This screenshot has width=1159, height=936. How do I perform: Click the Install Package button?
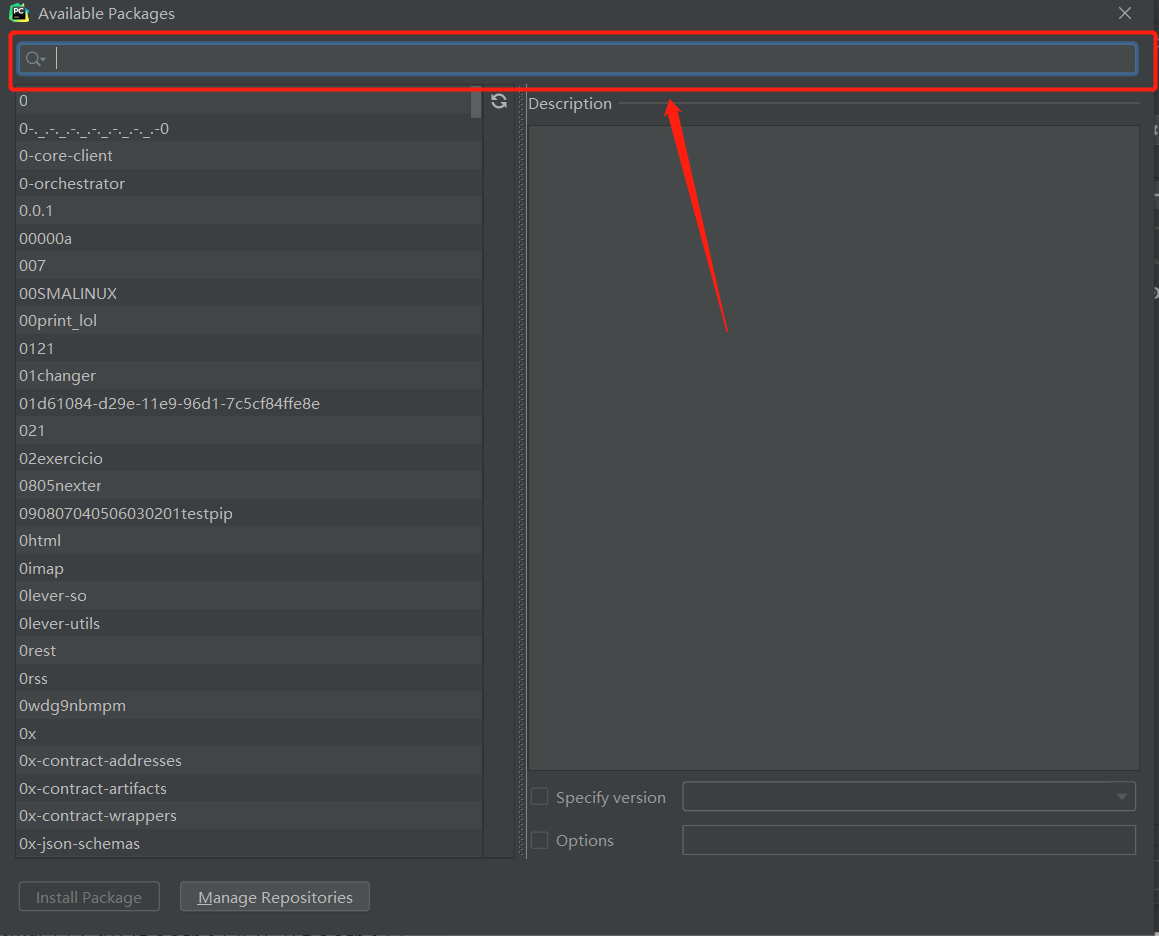[x=89, y=897]
